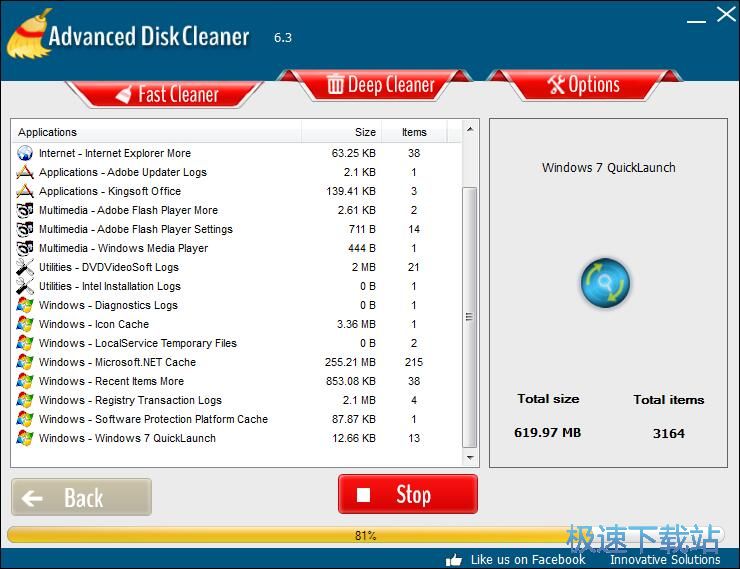Sort list by Items column header
The image size is (740, 569).
414,132
